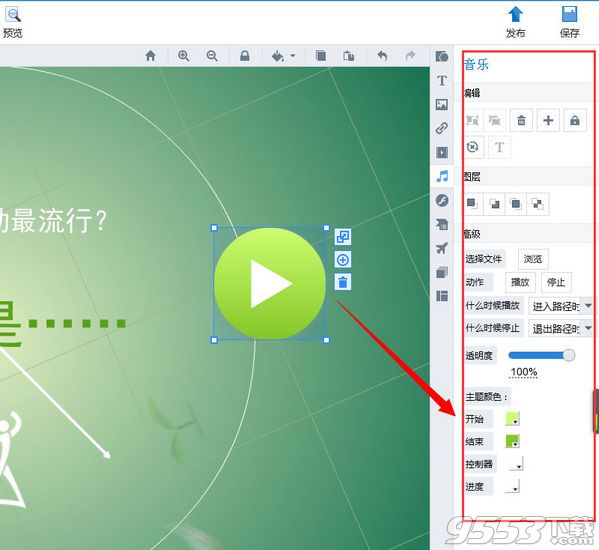
Task: Click the green play button on canvas
Action: click(270, 283)
